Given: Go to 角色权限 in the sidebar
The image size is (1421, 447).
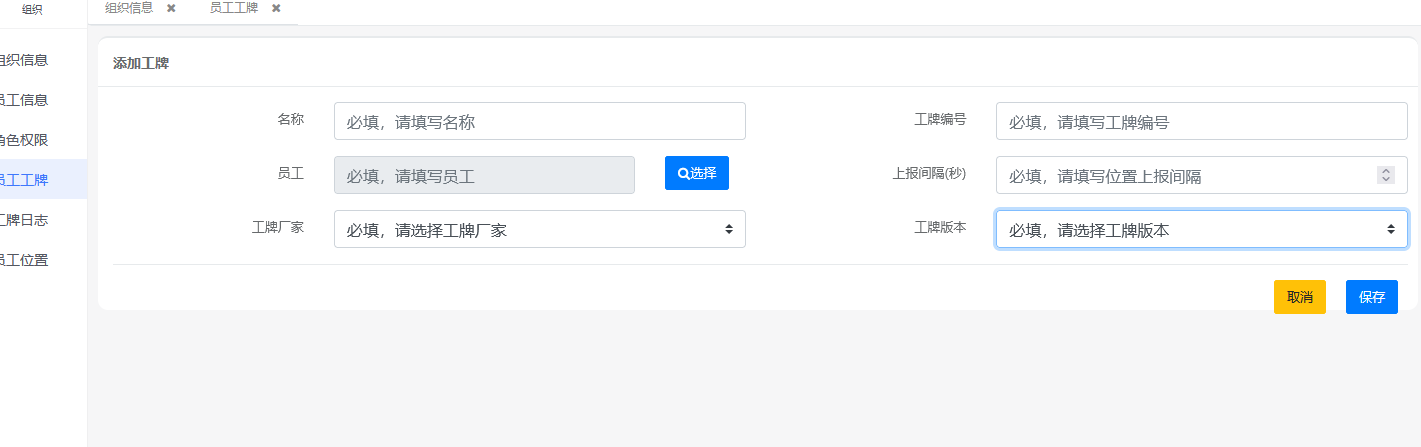Looking at the screenshot, I should pos(24,140).
